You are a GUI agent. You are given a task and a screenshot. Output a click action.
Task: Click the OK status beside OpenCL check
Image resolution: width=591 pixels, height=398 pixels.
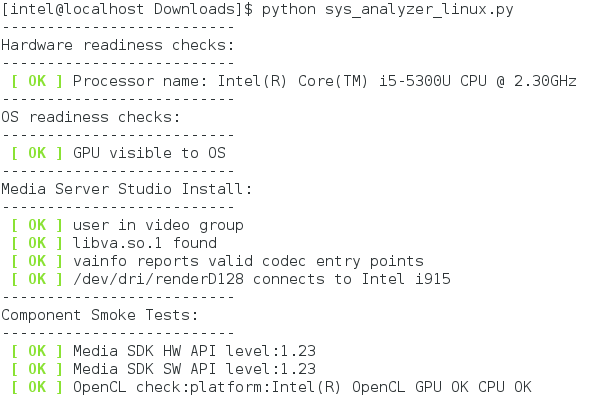pyautogui.click(x=37, y=387)
